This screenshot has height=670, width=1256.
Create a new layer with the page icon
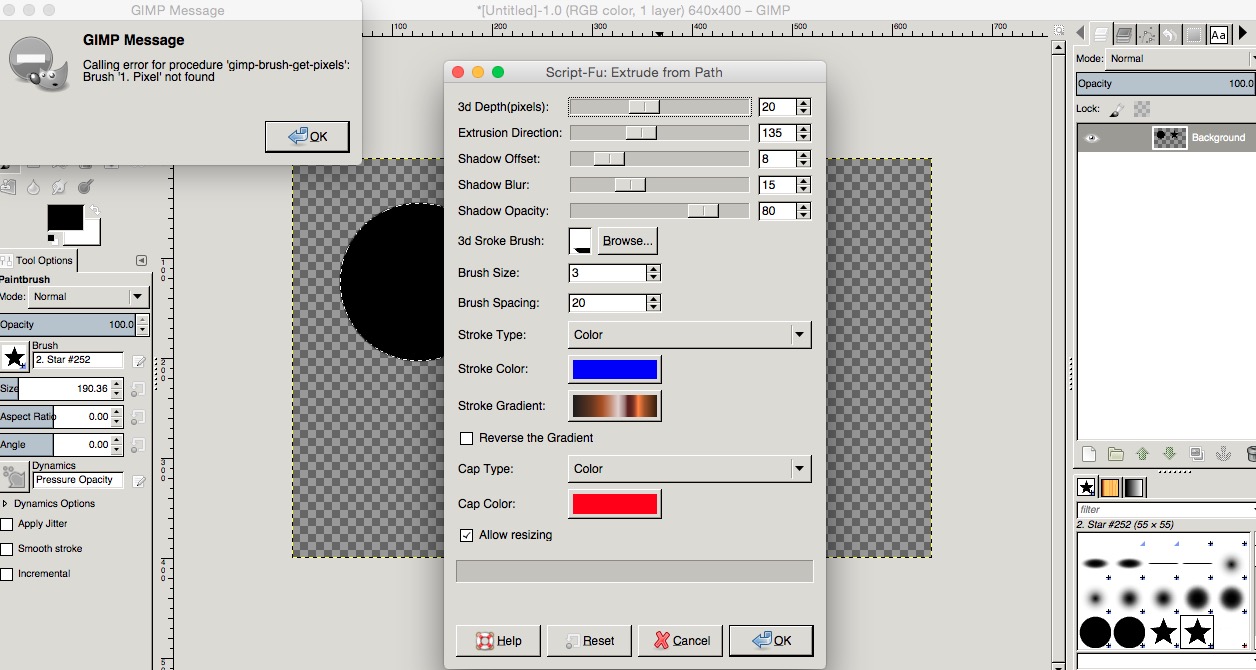[x=1090, y=453]
